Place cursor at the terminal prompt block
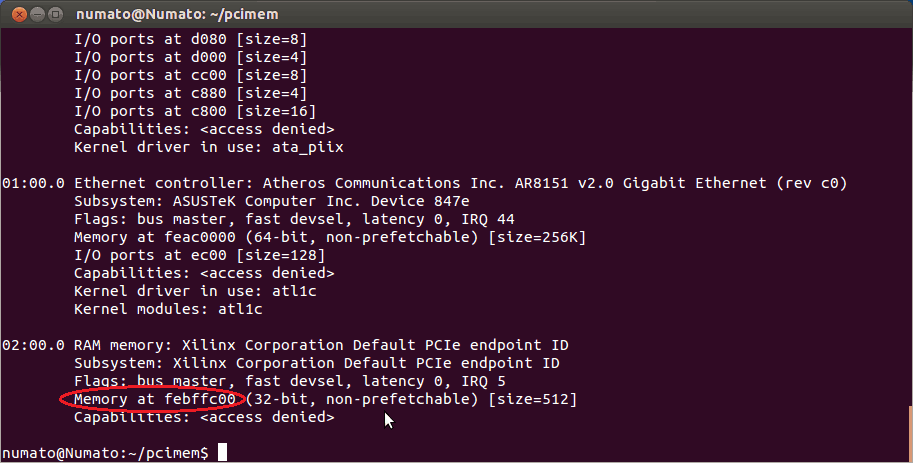The height and width of the screenshot is (463, 913). click(221, 453)
